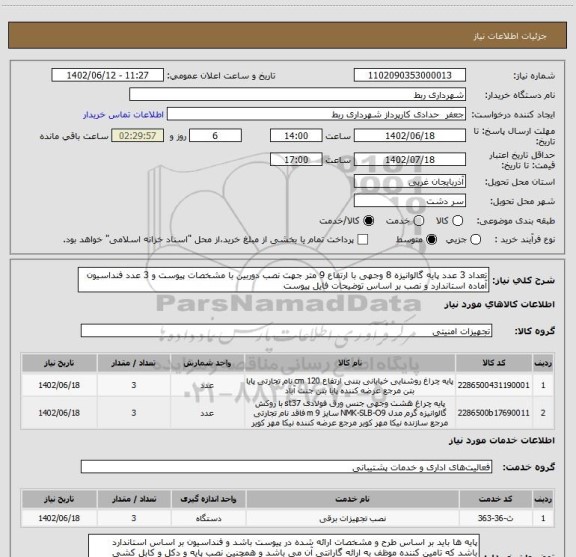Click the delivery city field سر دشت
Screen dimensions: 576x557
point(410,201)
